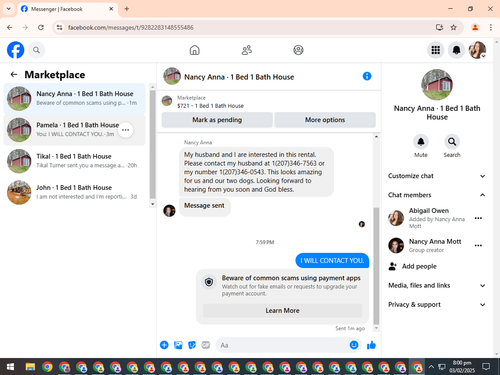The image size is (500, 375).
Task: Open Windows Start menu
Action: pyautogui.click(x=10, y=367)
